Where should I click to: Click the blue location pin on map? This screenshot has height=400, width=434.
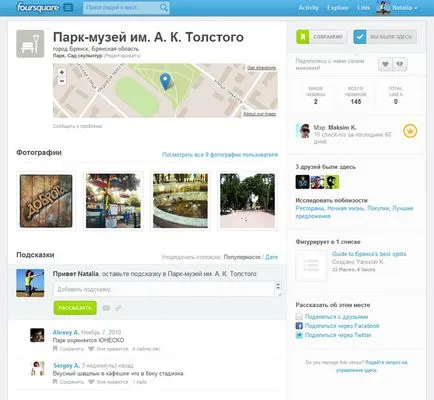[x=165, y=82]
